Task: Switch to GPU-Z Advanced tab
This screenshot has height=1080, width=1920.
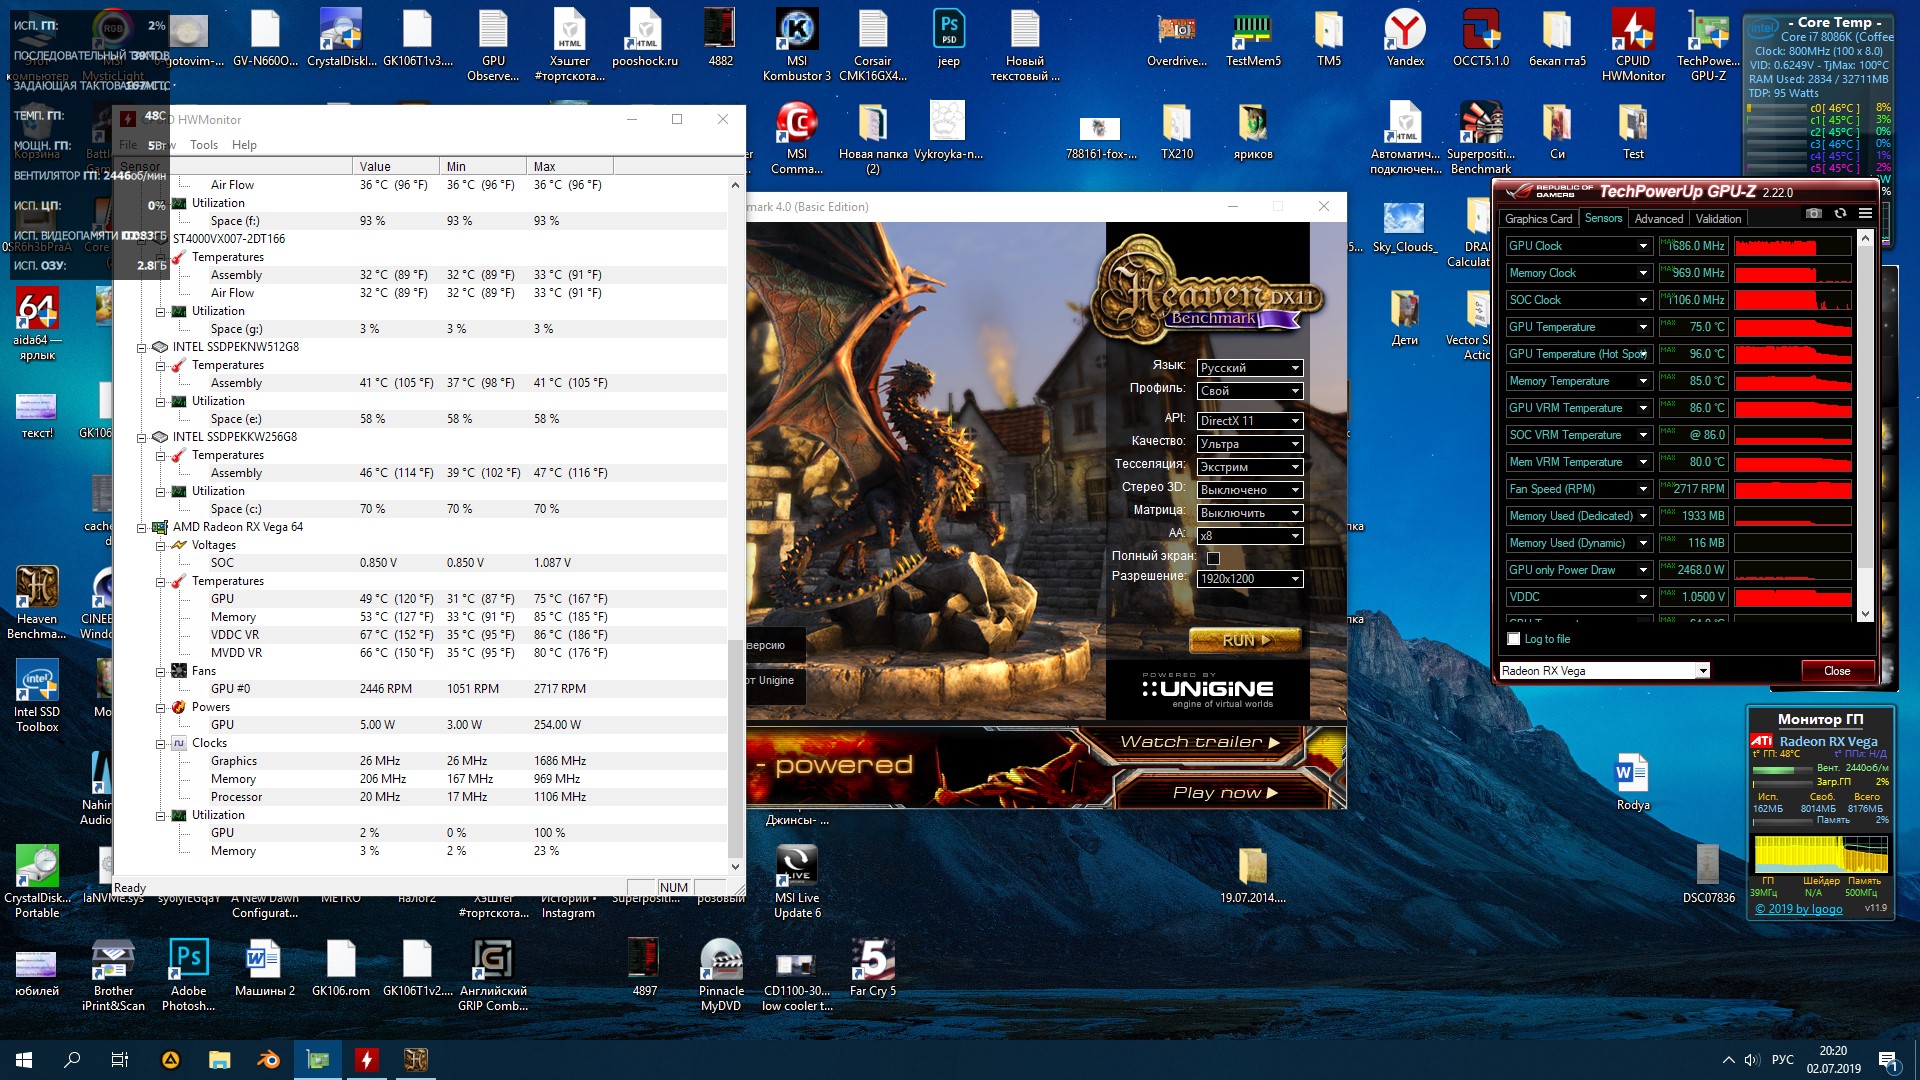Action: [x=1658, y=218]
